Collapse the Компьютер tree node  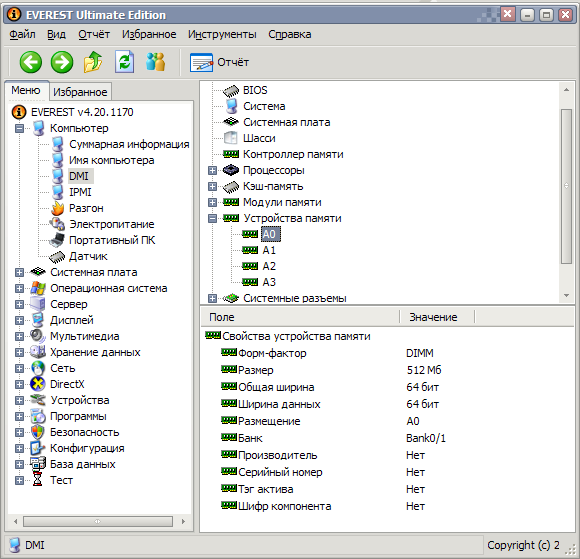point(19,128)
